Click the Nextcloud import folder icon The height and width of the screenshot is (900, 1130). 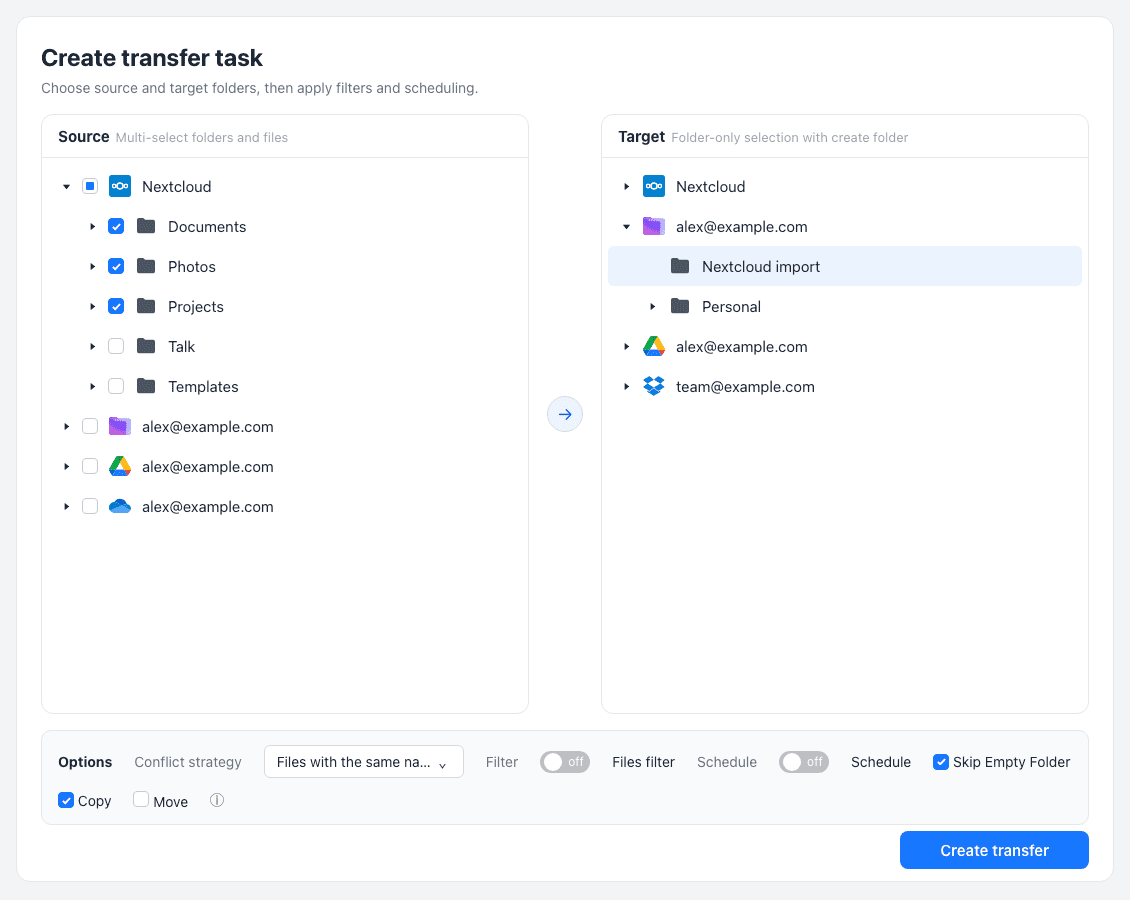click(680, 267)
